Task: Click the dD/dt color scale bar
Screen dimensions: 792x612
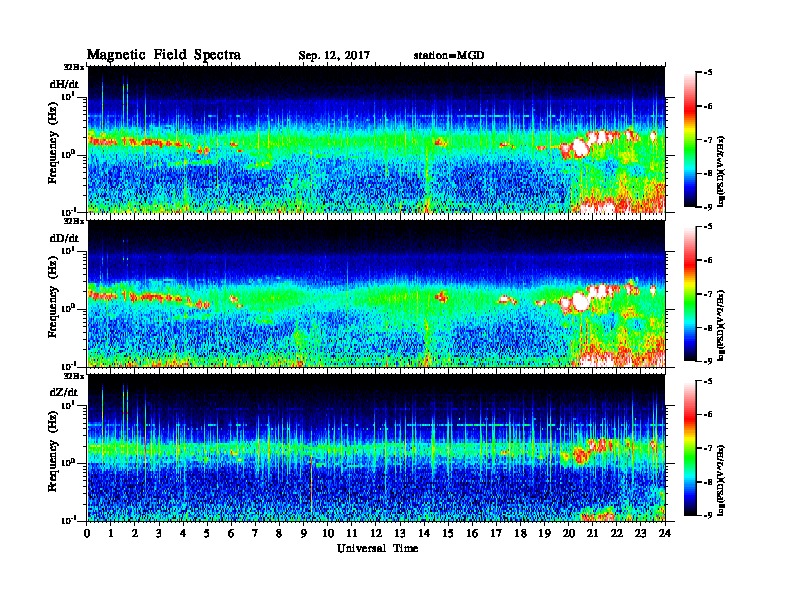Action: pos(690,294)
